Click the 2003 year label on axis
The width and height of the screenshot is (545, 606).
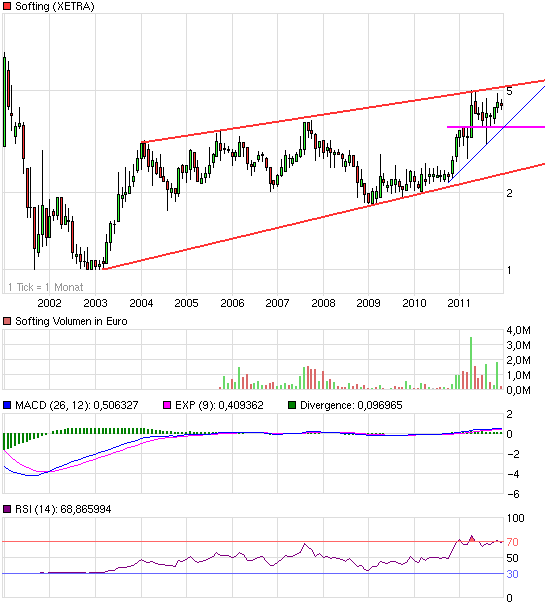95,303
